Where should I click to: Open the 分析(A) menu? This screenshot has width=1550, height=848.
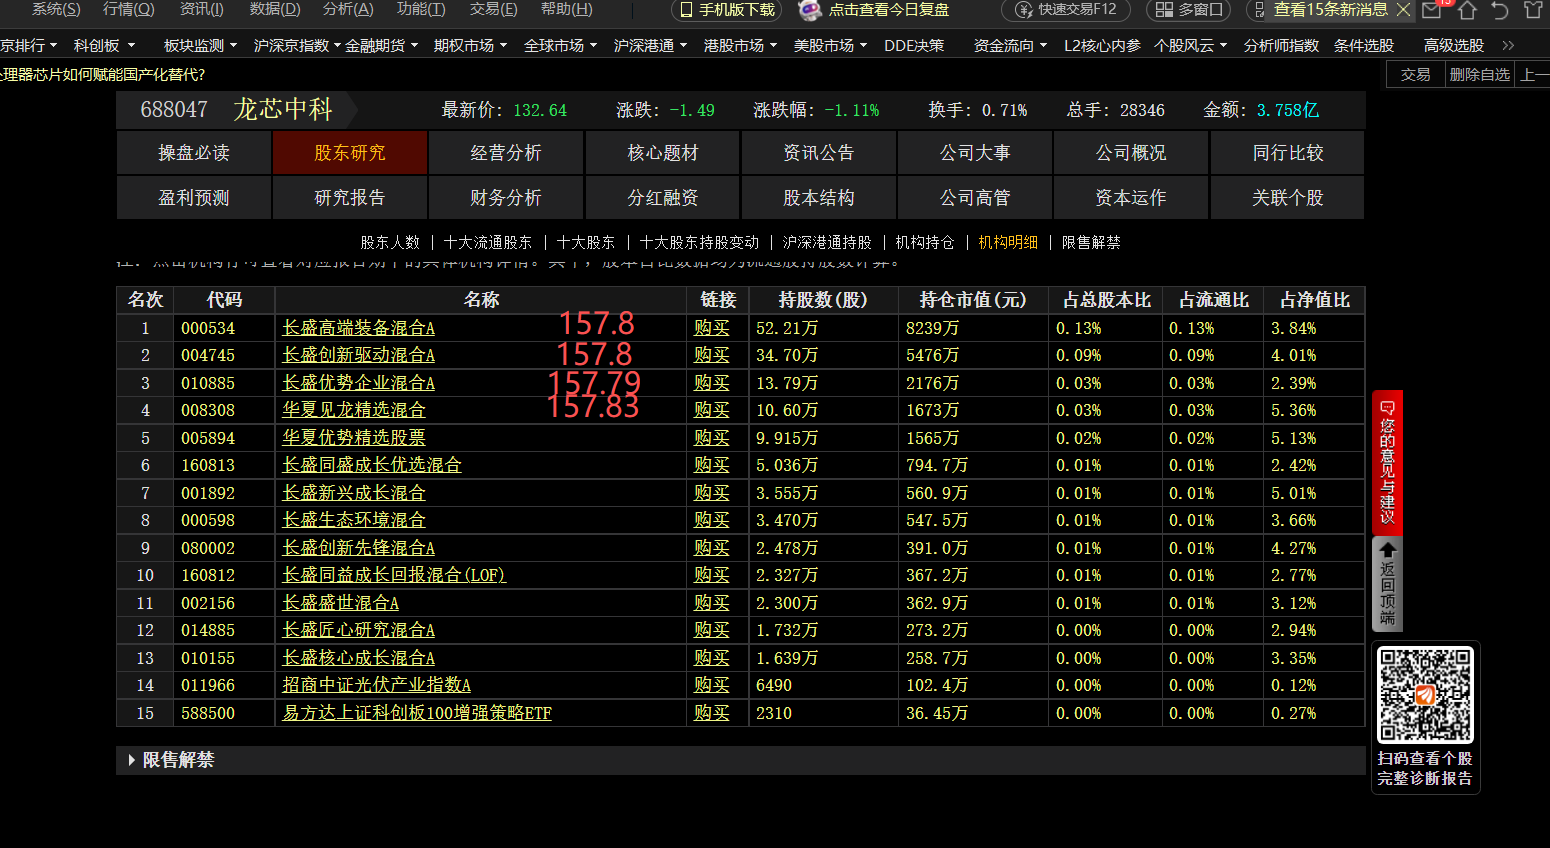tap(348, 9)
